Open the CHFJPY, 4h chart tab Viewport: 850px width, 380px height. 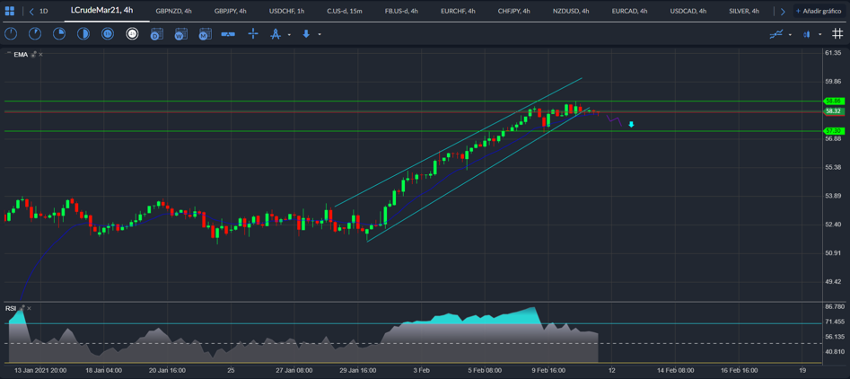click(514, 11)
